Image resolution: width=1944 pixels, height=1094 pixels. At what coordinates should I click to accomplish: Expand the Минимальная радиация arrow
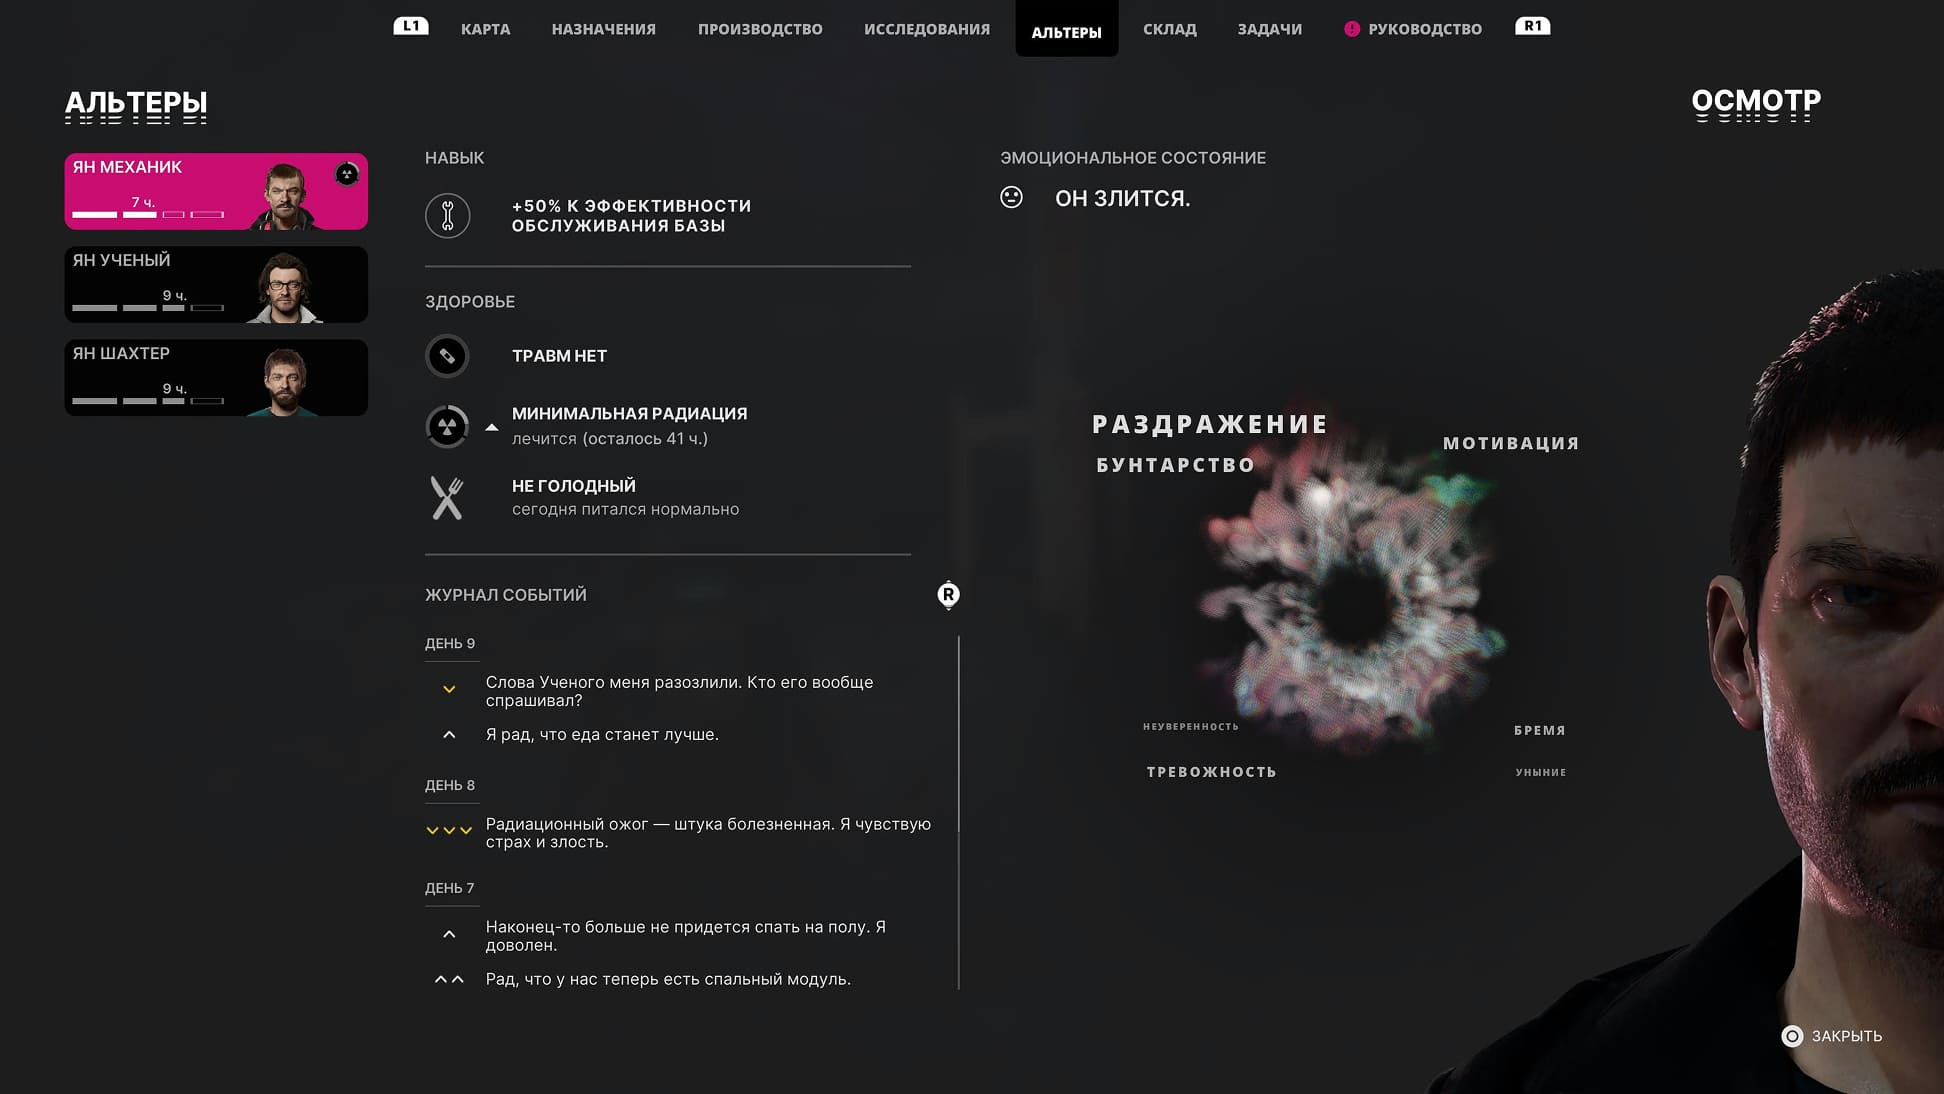click(x=491, y=428)
